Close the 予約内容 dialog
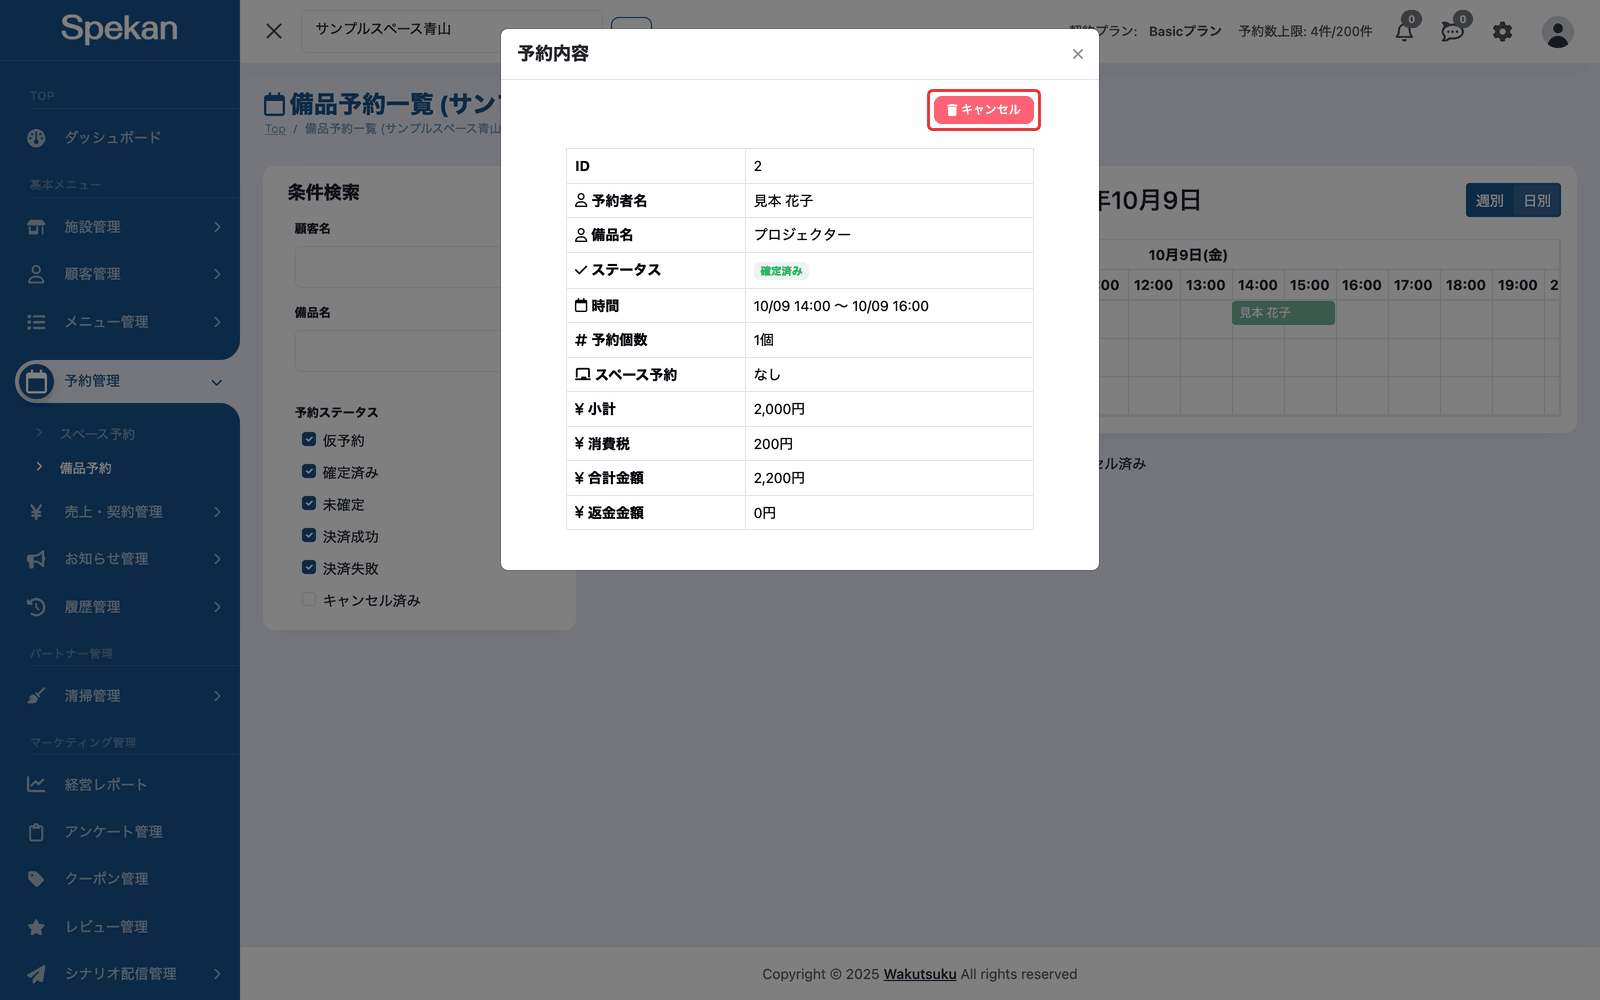 click(1078, 54)
